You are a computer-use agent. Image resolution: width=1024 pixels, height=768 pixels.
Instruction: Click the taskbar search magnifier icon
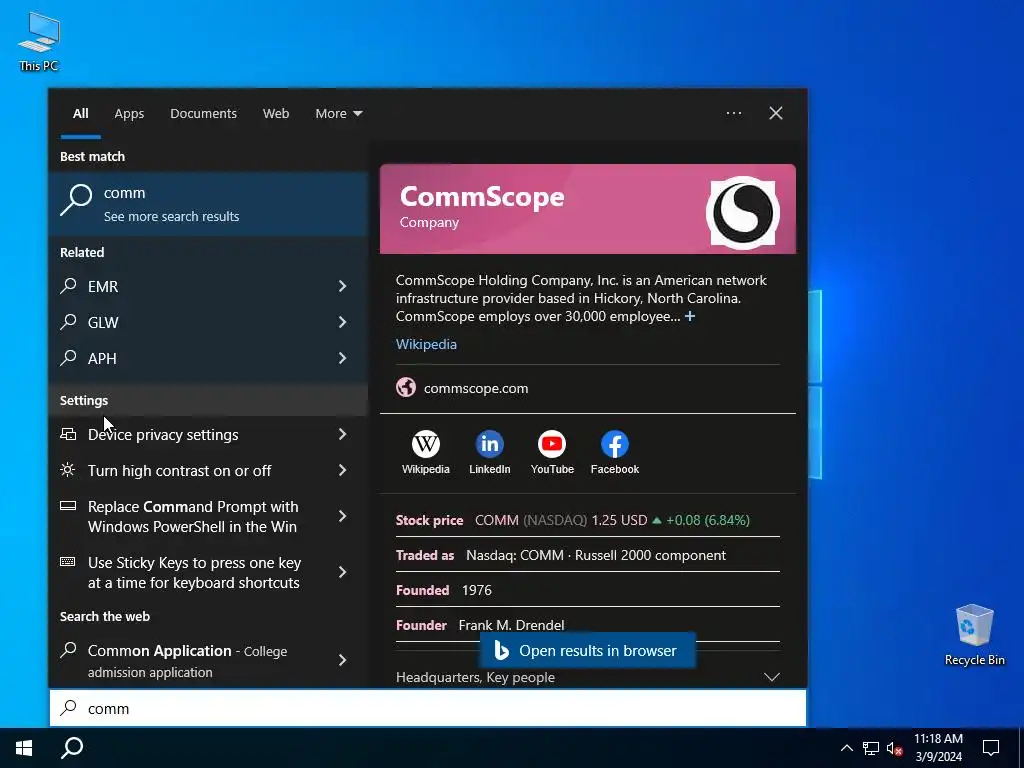pos(72,748)
